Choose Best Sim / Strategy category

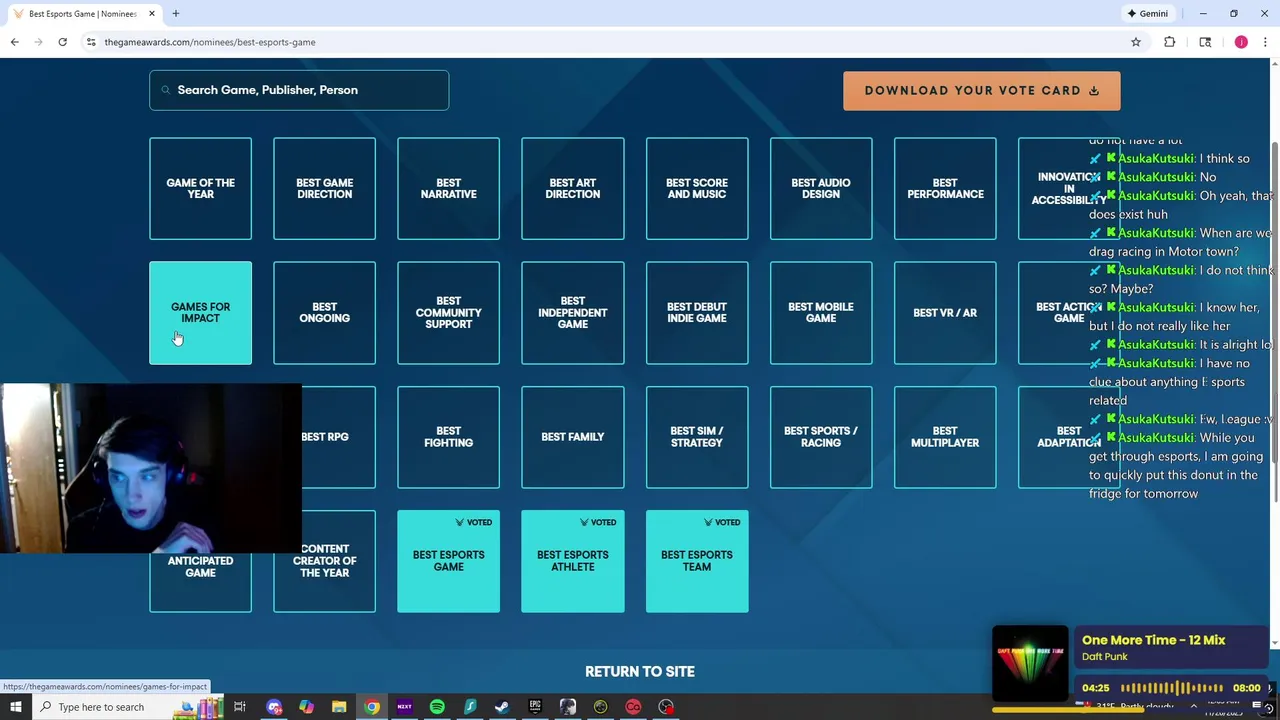point(697,437)
